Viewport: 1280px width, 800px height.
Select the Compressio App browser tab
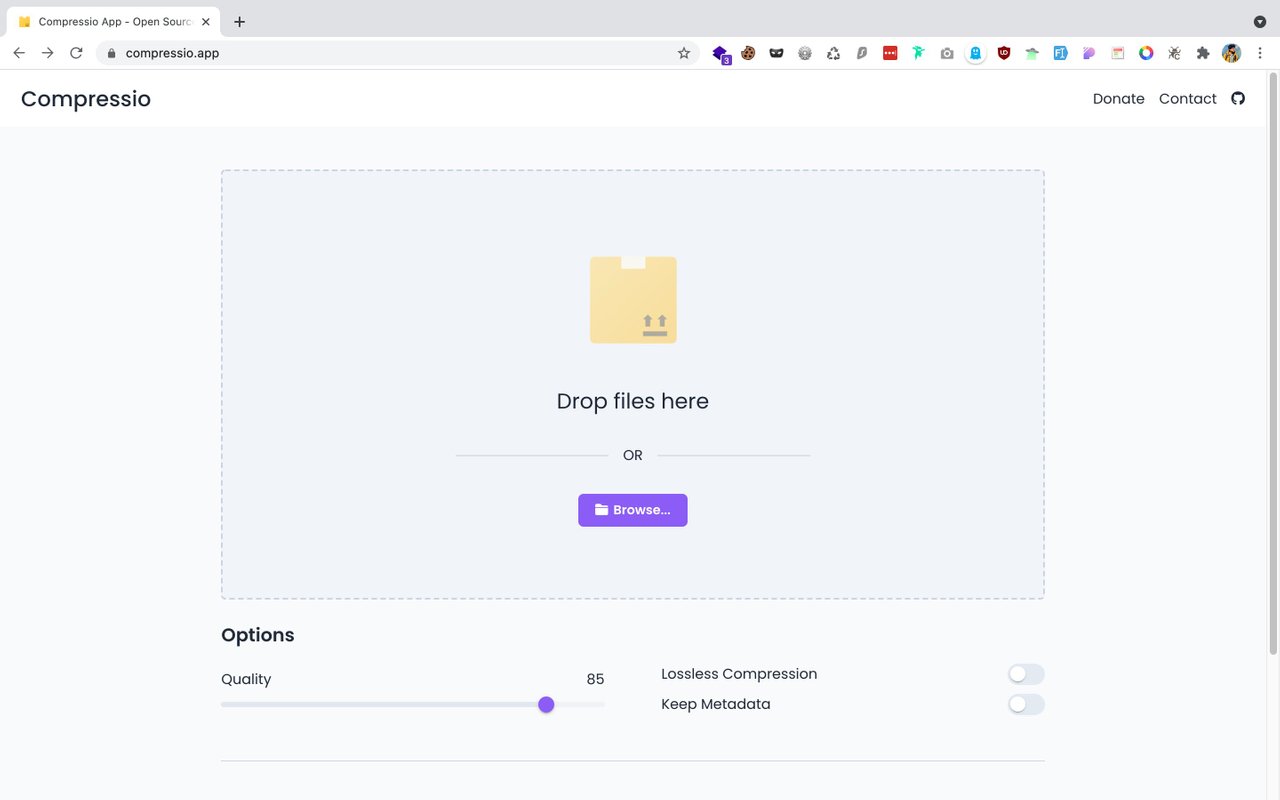click(110, 21)
